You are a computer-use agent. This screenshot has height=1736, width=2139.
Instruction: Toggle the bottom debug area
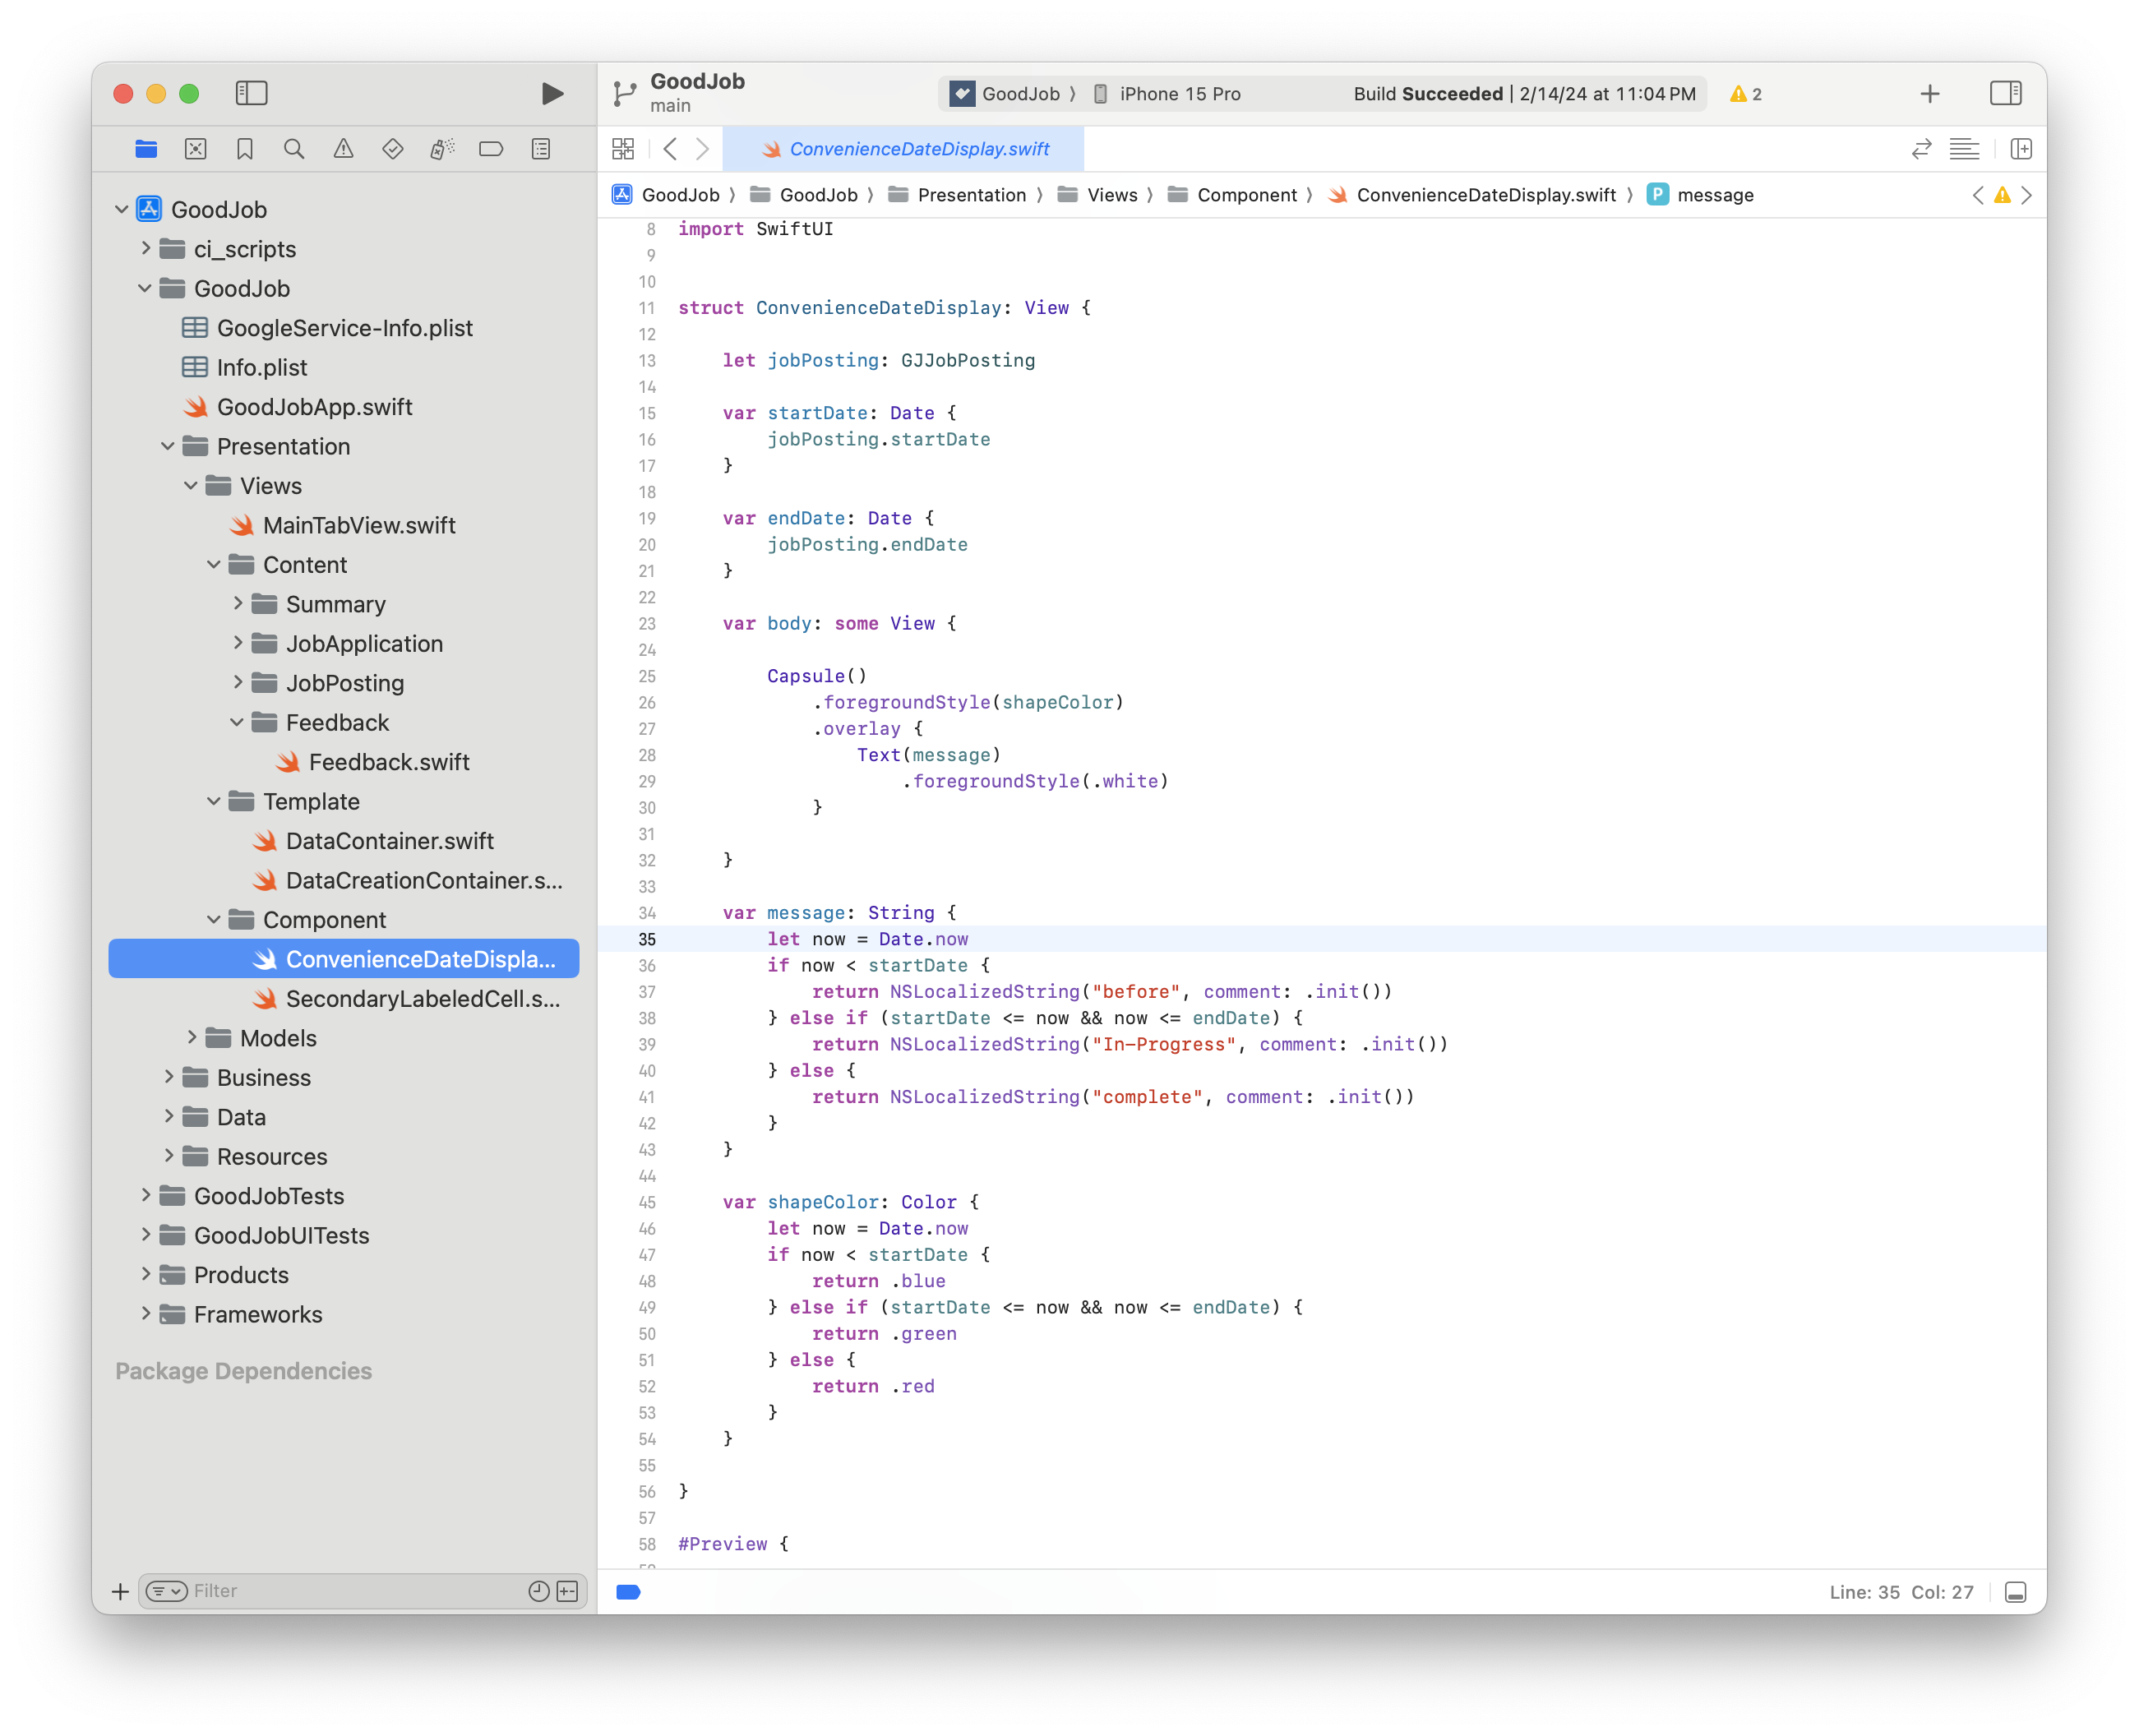coord(2015,1592)
